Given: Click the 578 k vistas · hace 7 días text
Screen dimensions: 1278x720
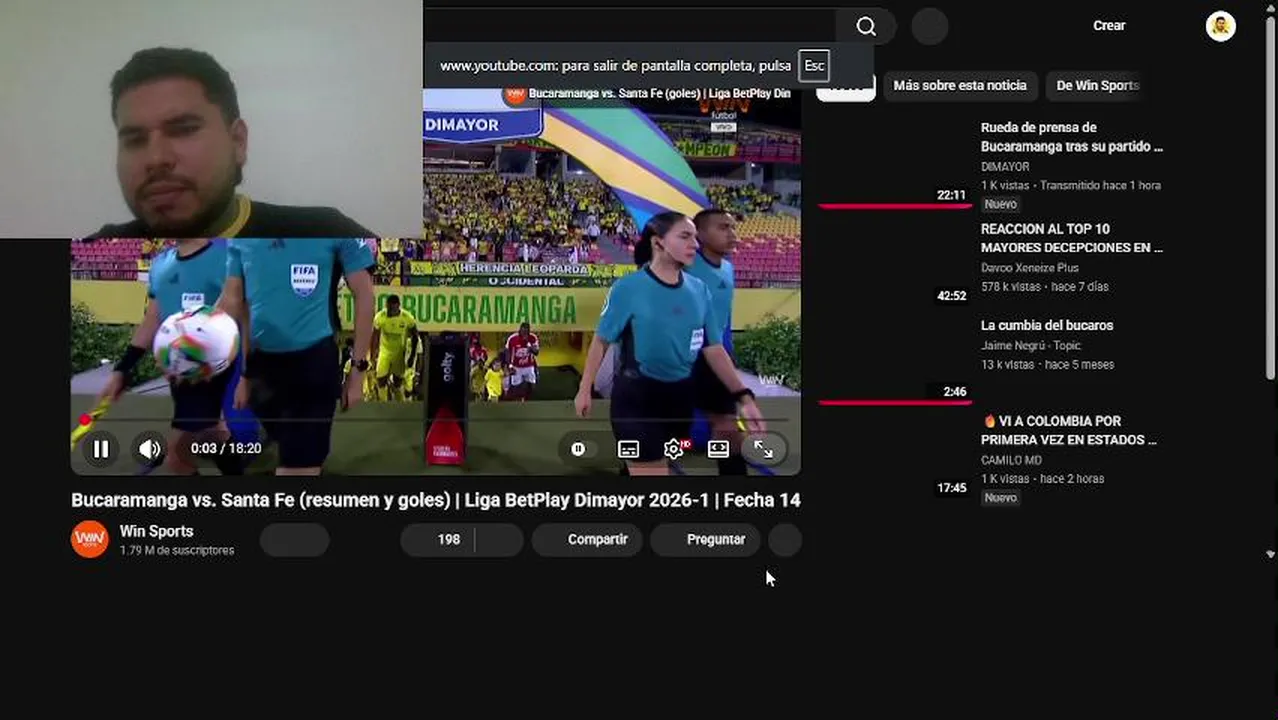Looking at the screenshot, I should coord(1045,287).
